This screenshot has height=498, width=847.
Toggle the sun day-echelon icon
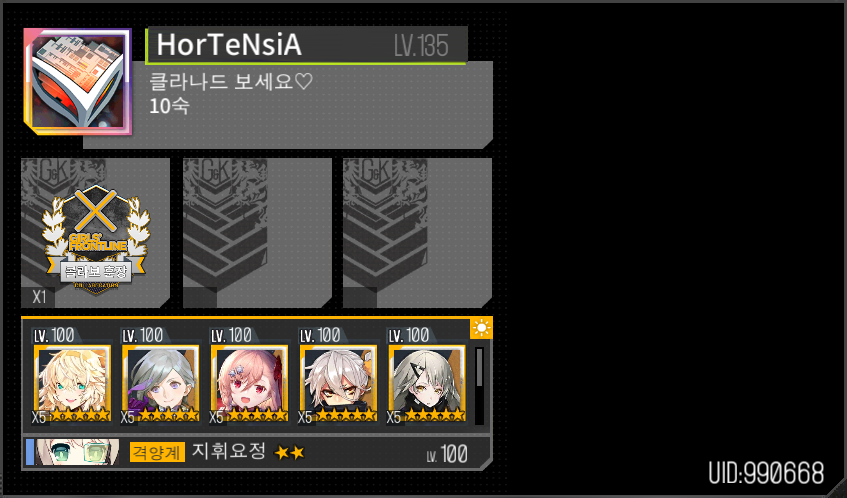click(x=481, y=328)
